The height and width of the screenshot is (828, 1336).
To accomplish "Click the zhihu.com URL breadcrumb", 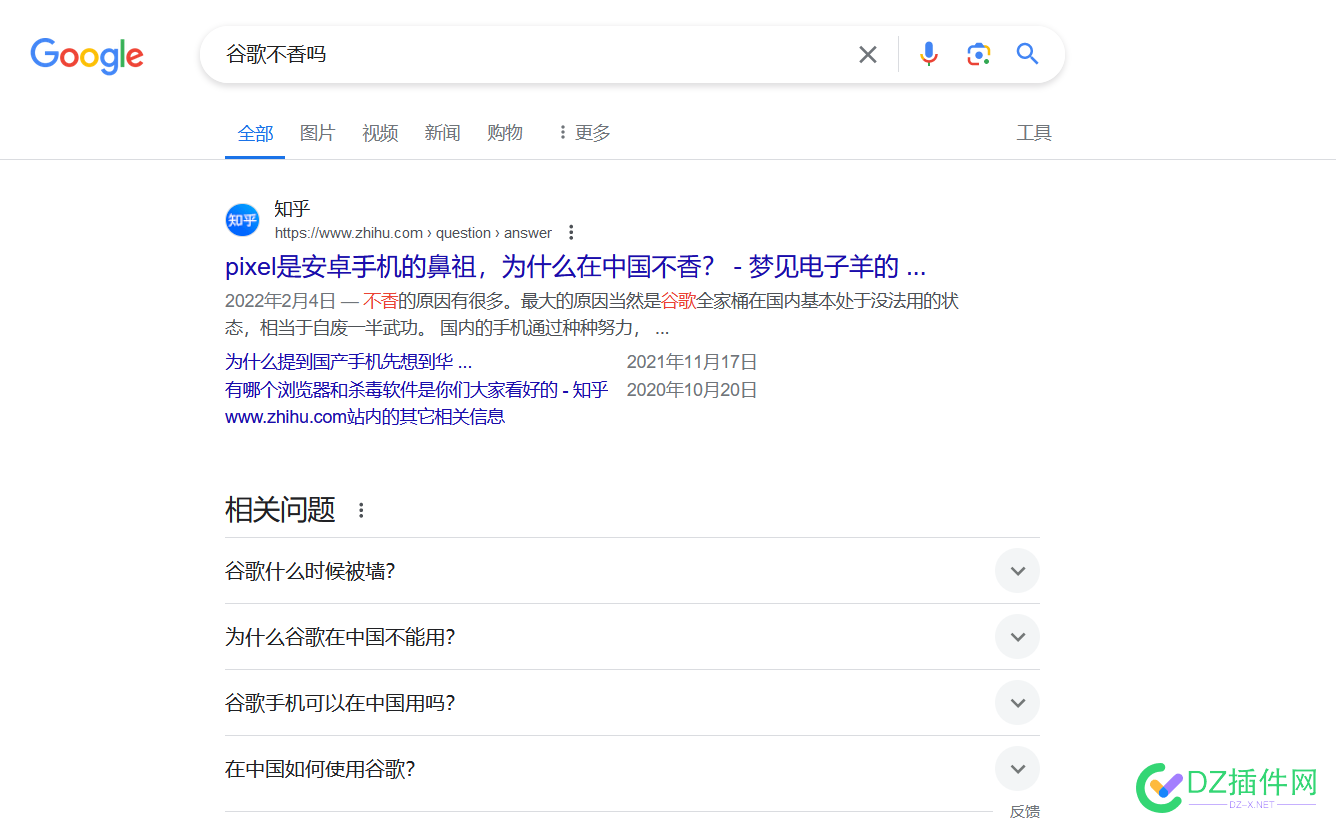I will point(413,233).
